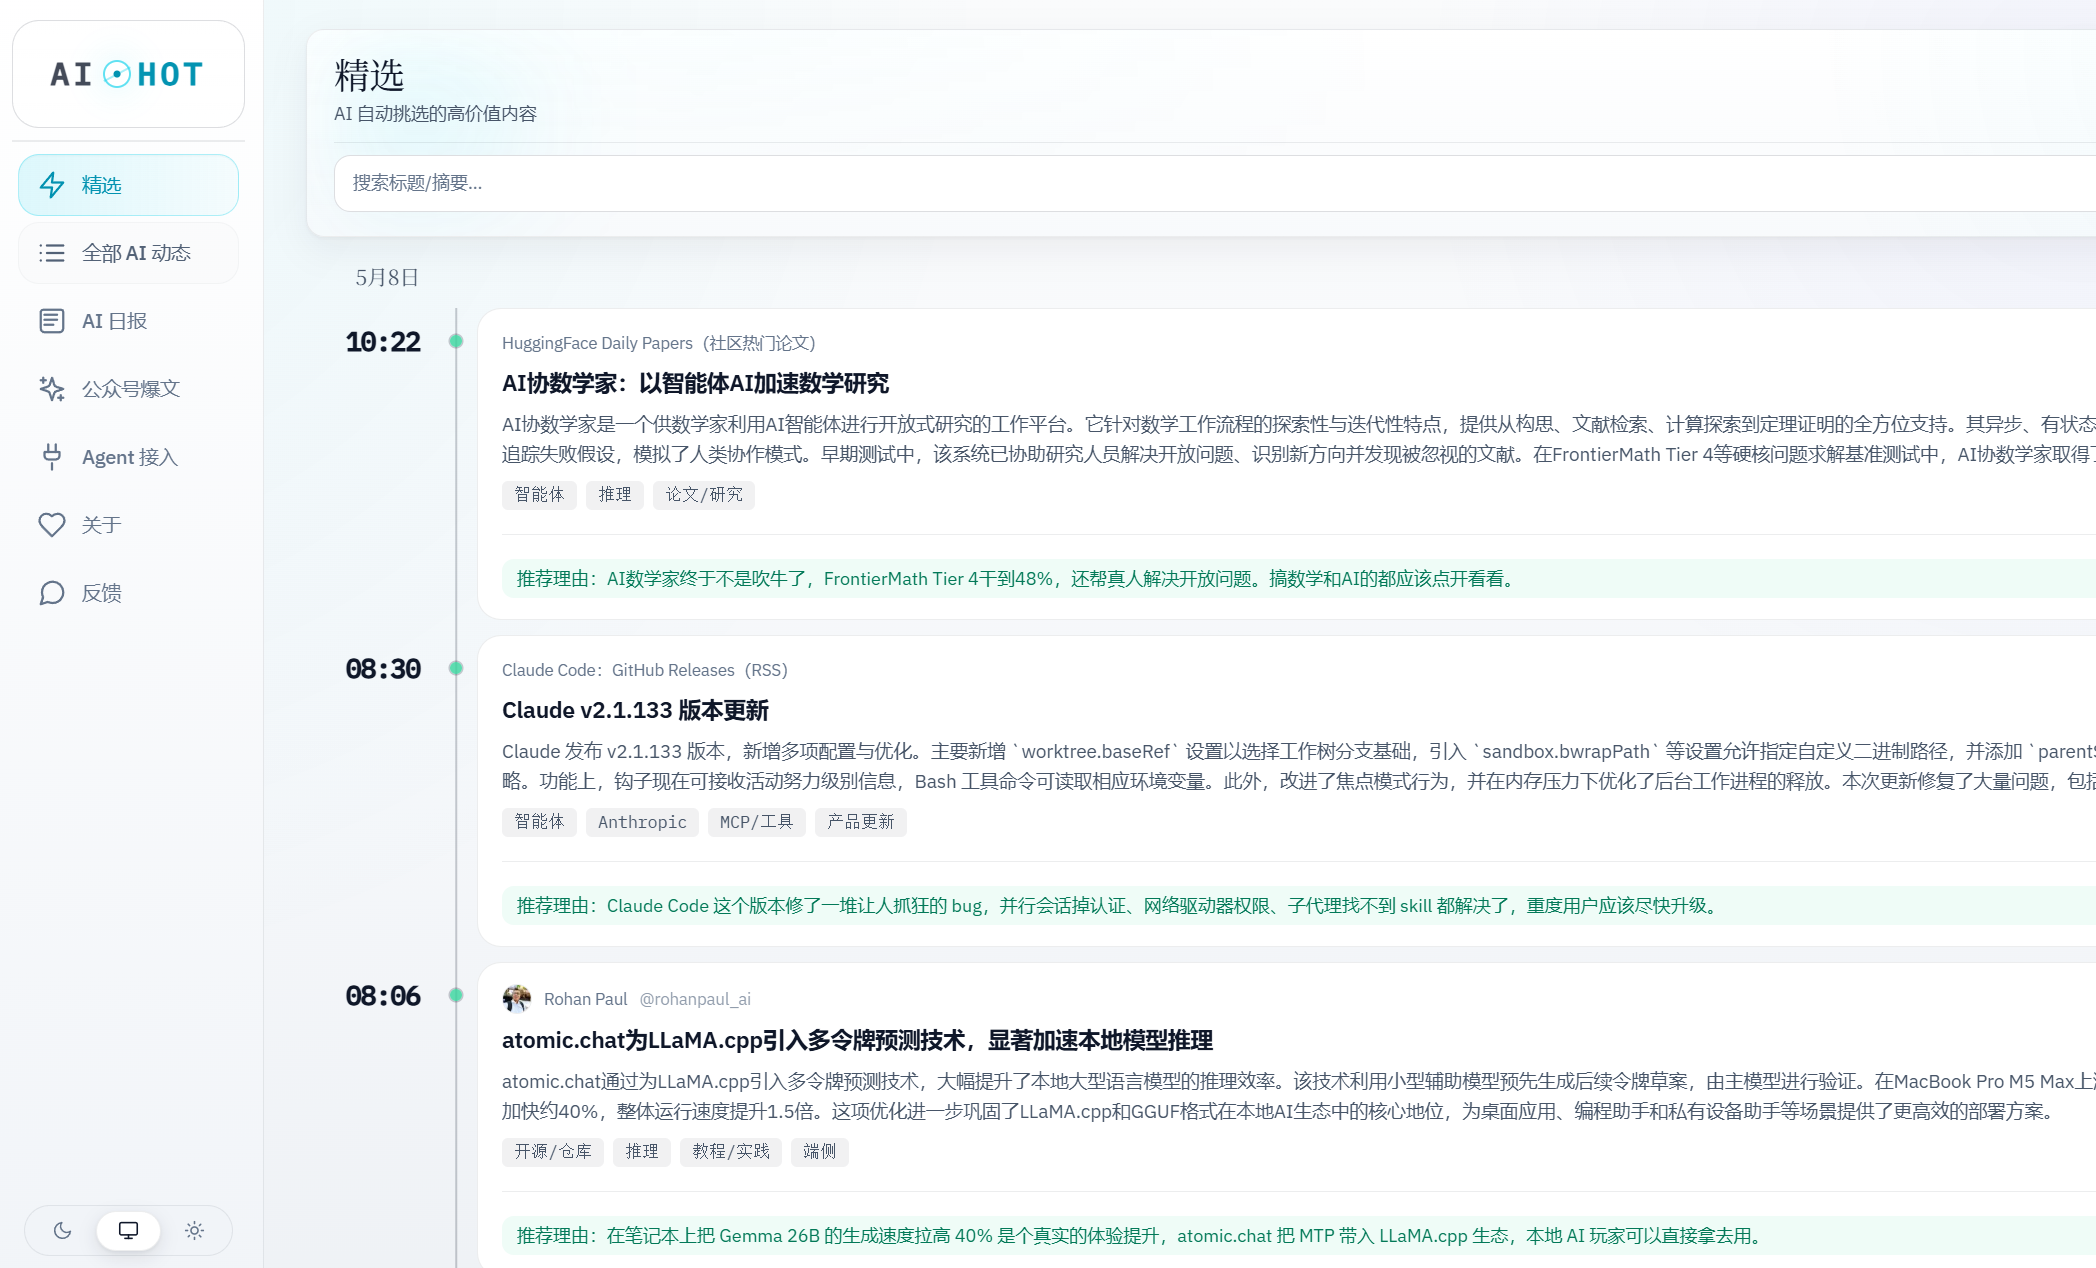Click the 论文/研究 tag

704,495
